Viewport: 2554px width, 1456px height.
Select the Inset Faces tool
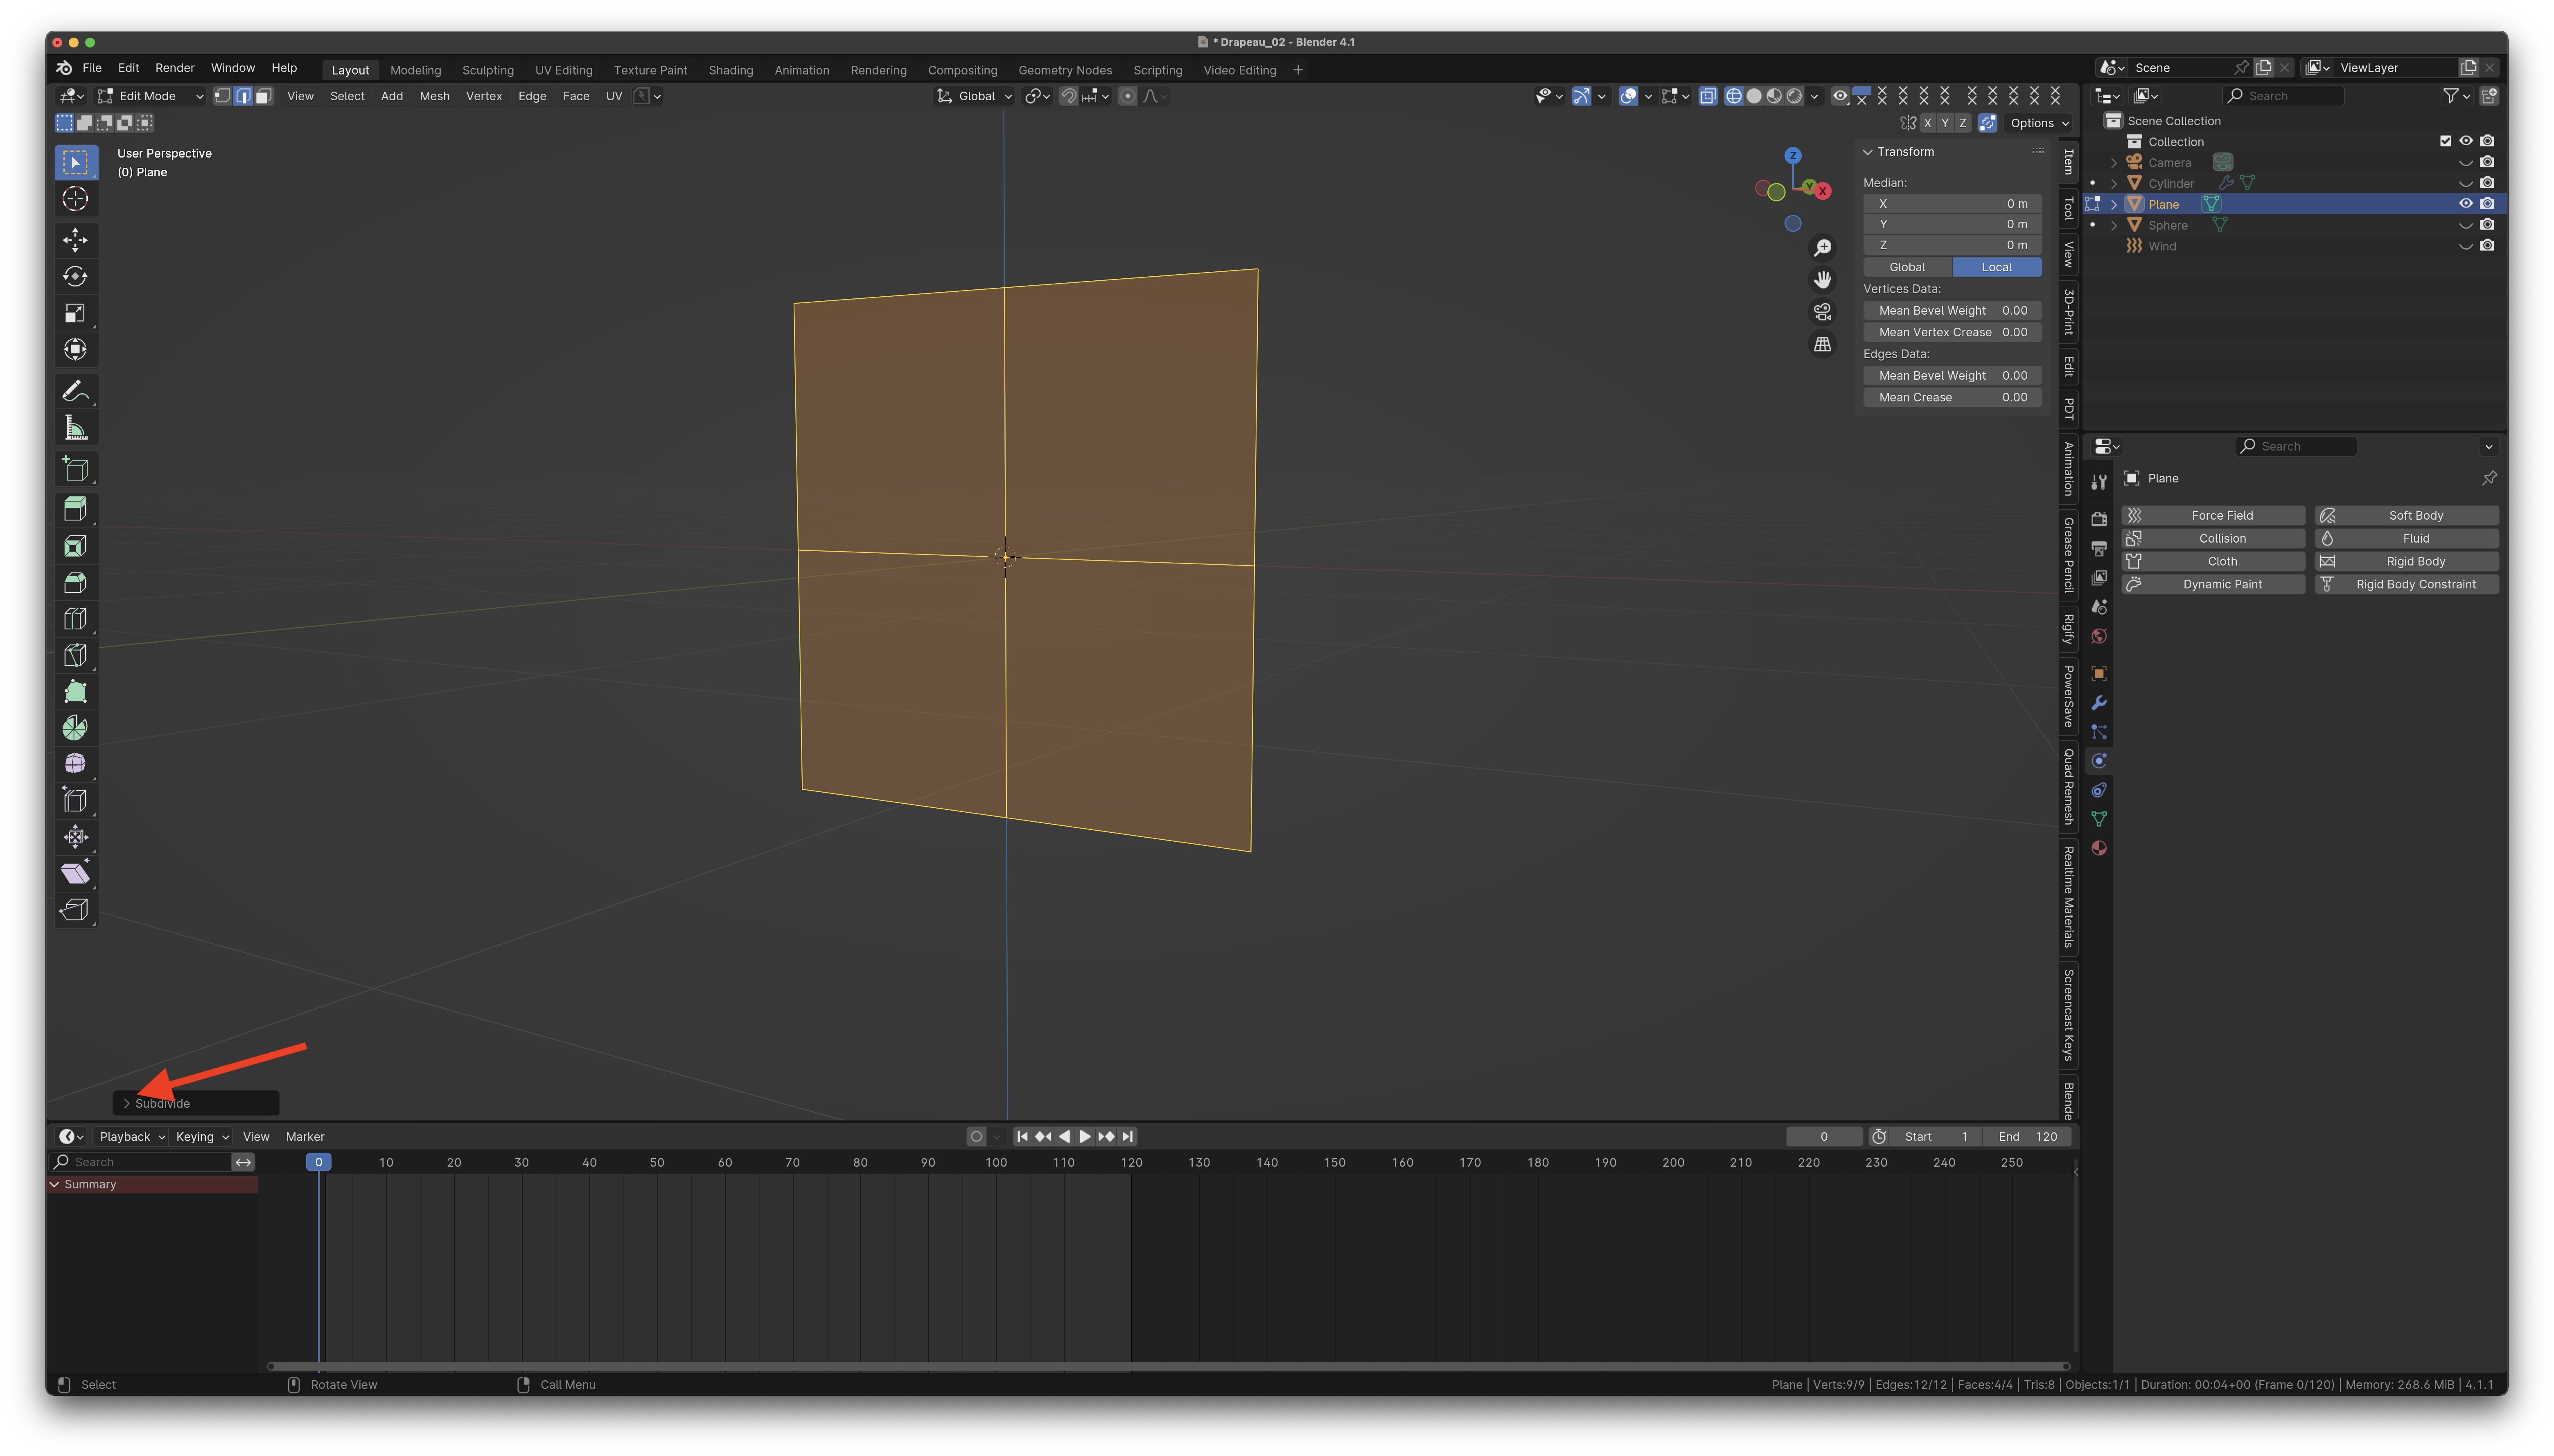pyautogui.click(x=75, y=546)
